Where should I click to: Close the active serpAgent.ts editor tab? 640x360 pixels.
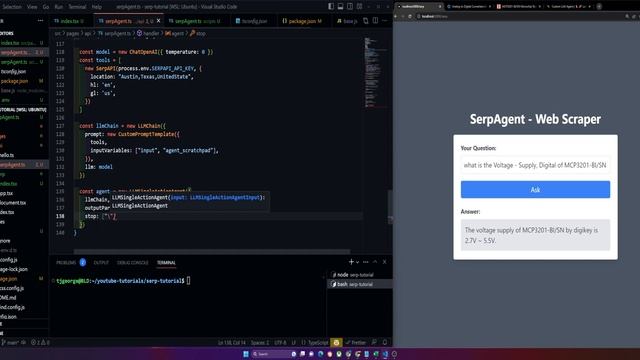pyautogui.click(x=159, y=21)
